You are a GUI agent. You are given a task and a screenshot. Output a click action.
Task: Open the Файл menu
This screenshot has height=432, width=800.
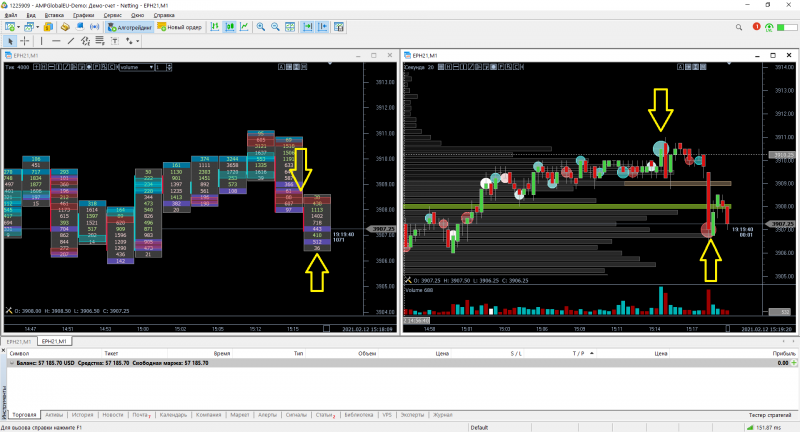click(11, 15)
